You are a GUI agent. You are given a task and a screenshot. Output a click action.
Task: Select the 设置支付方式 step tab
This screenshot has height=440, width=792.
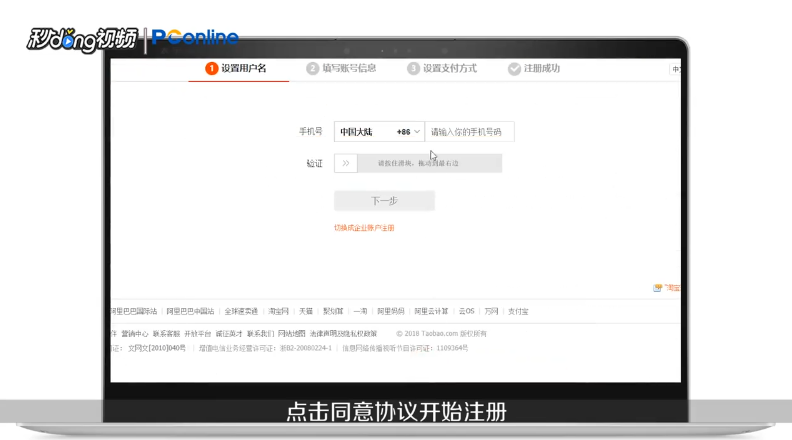[442, 69]
